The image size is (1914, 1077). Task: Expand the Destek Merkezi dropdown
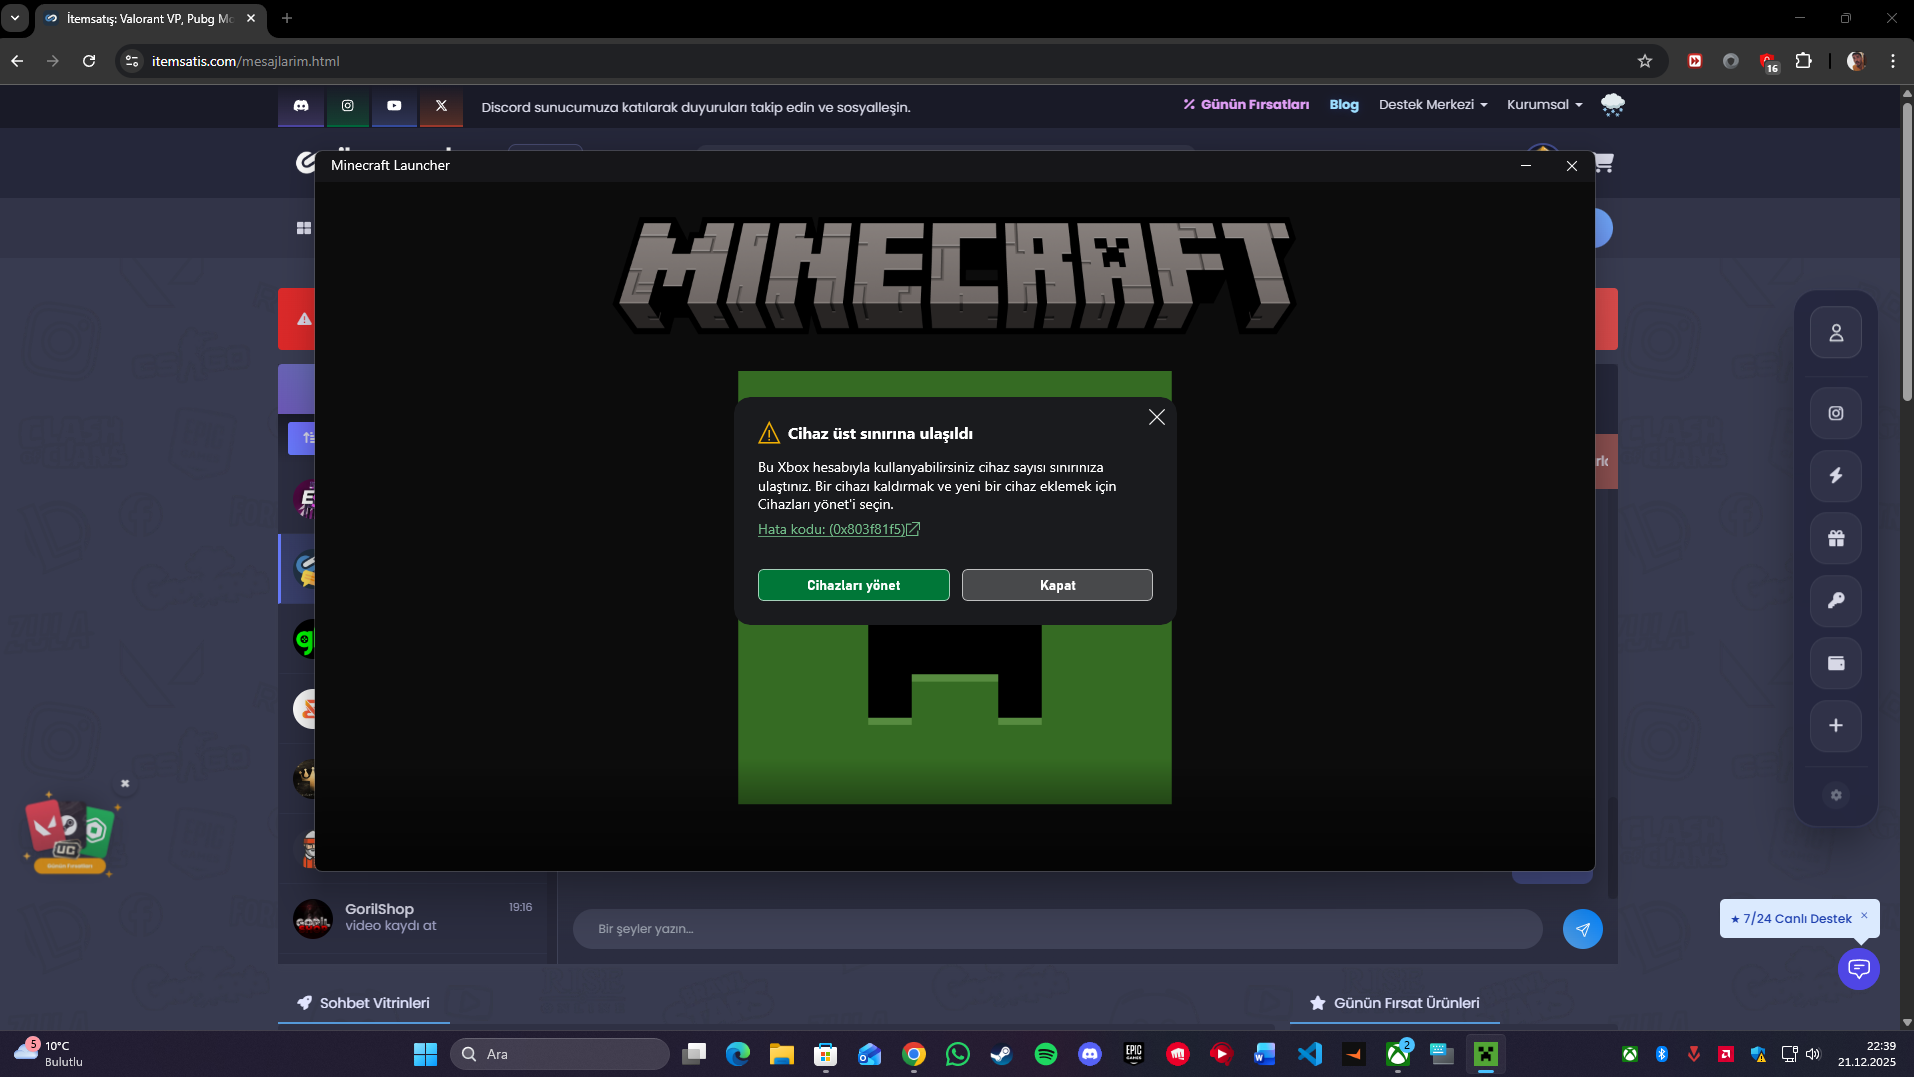coord(1433,104)
